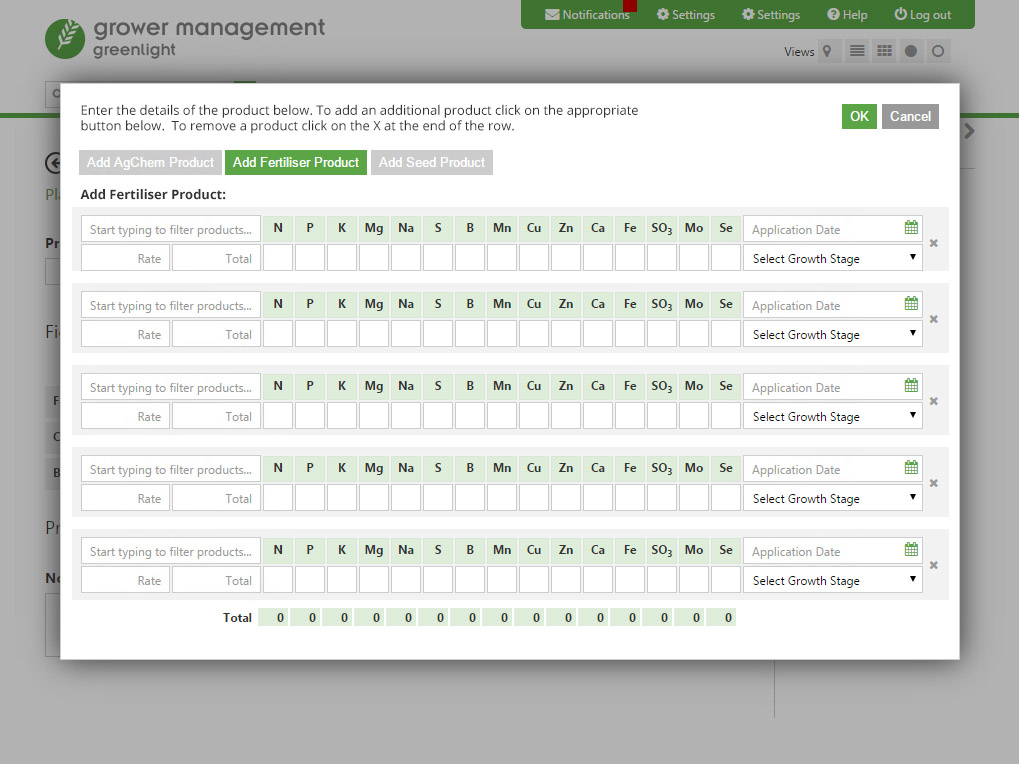The height and width of the screenshot is (764, 1019).
Task: Open the first Select Growth Stage dropdown
Action: 832,258
